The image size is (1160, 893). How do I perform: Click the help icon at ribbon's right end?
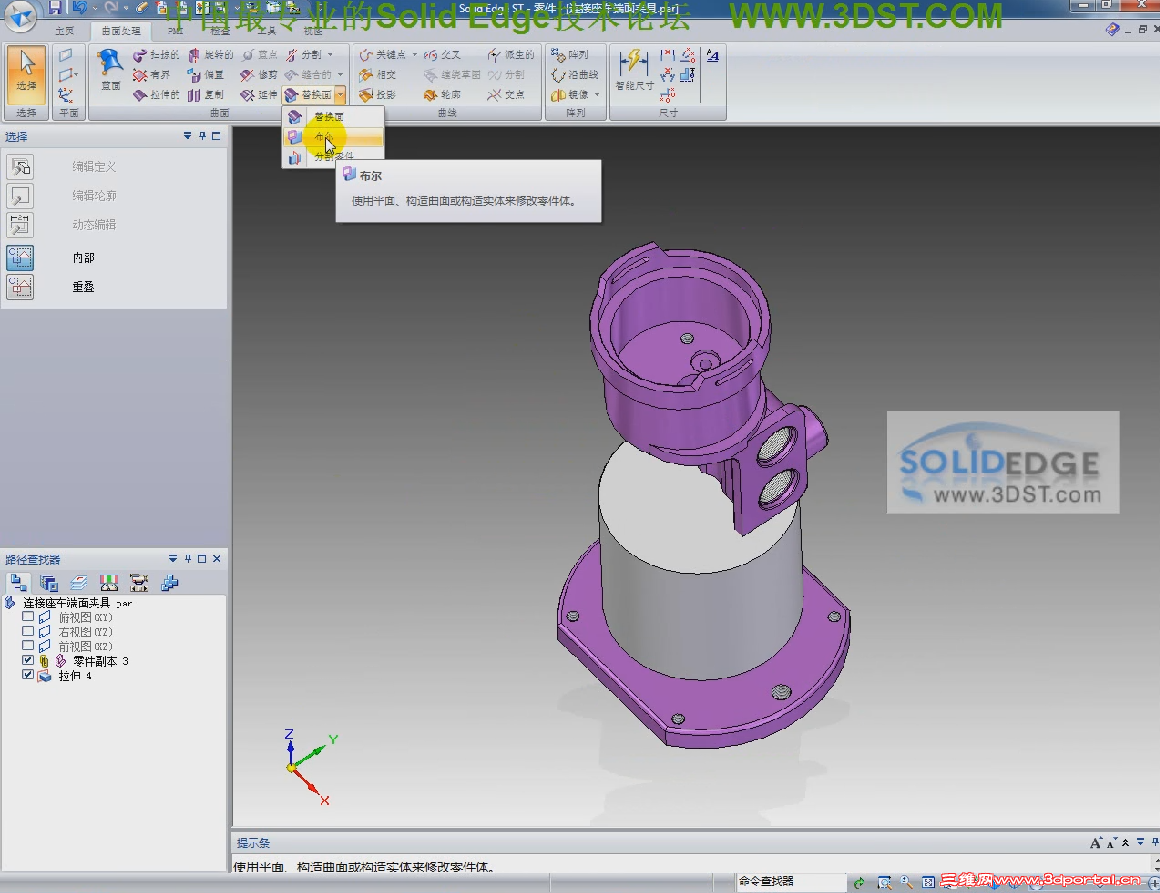click(1112, 30)
